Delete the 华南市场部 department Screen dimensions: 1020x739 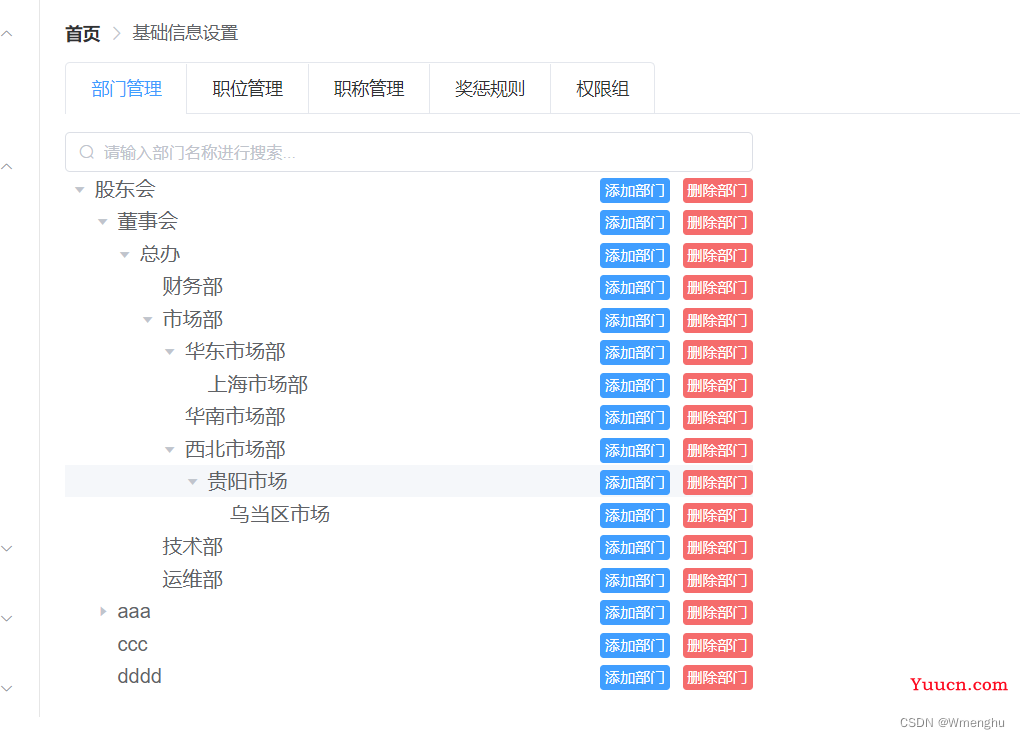[718, 418]
